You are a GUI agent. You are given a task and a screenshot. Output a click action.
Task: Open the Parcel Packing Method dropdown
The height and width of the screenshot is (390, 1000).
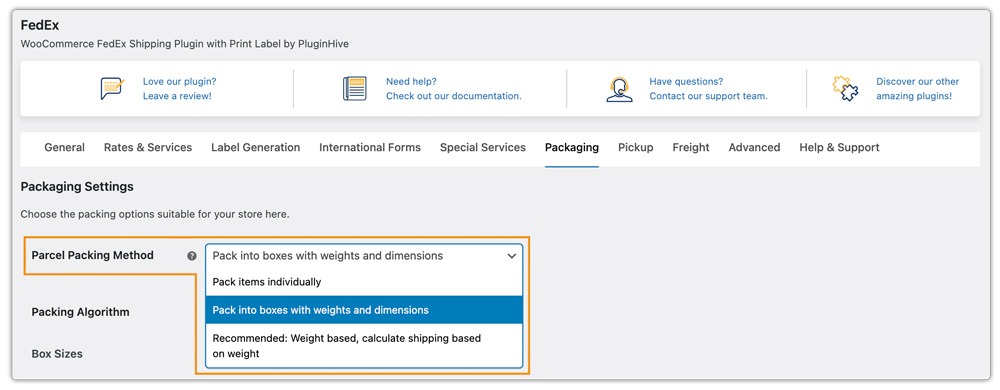click(364, 256)
